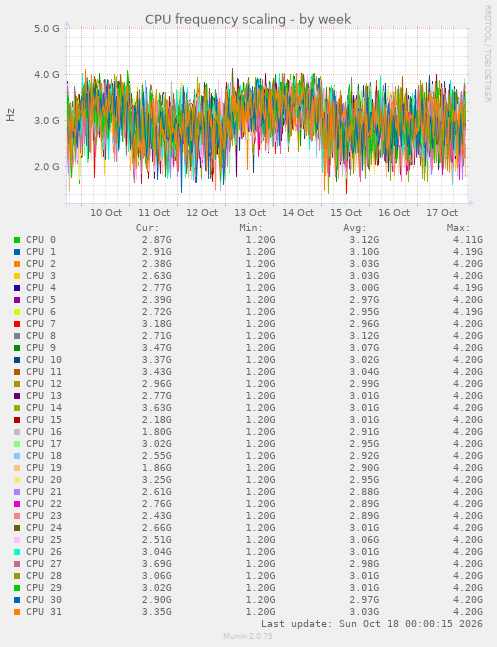This screenshot has height=647, width=497.
Task: Click the CPU 1 blue legend swatch
Action: [17, 252]
